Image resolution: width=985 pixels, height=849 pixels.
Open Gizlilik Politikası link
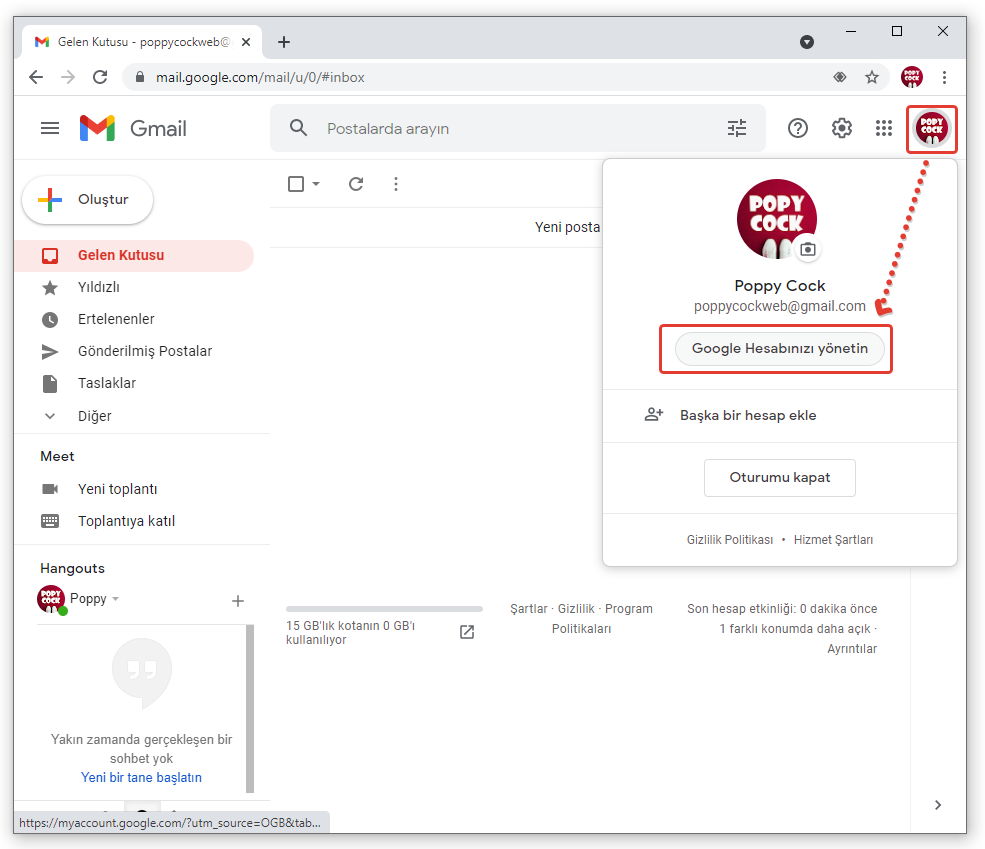click(729, 539)
